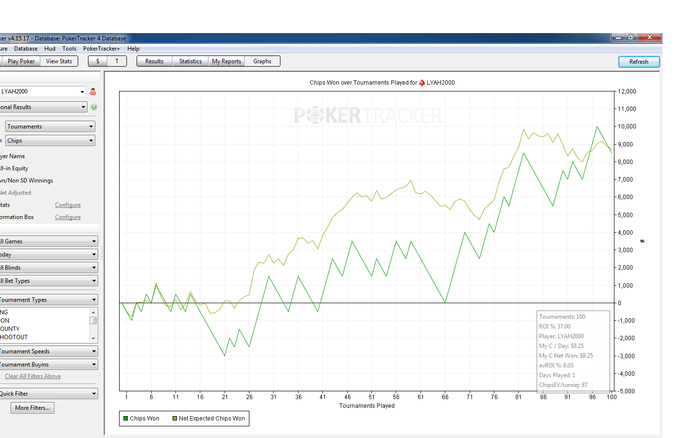Click the Chips Won green legend swatch
The height and width of the screenshot is (438, 700).
[125, 418]
